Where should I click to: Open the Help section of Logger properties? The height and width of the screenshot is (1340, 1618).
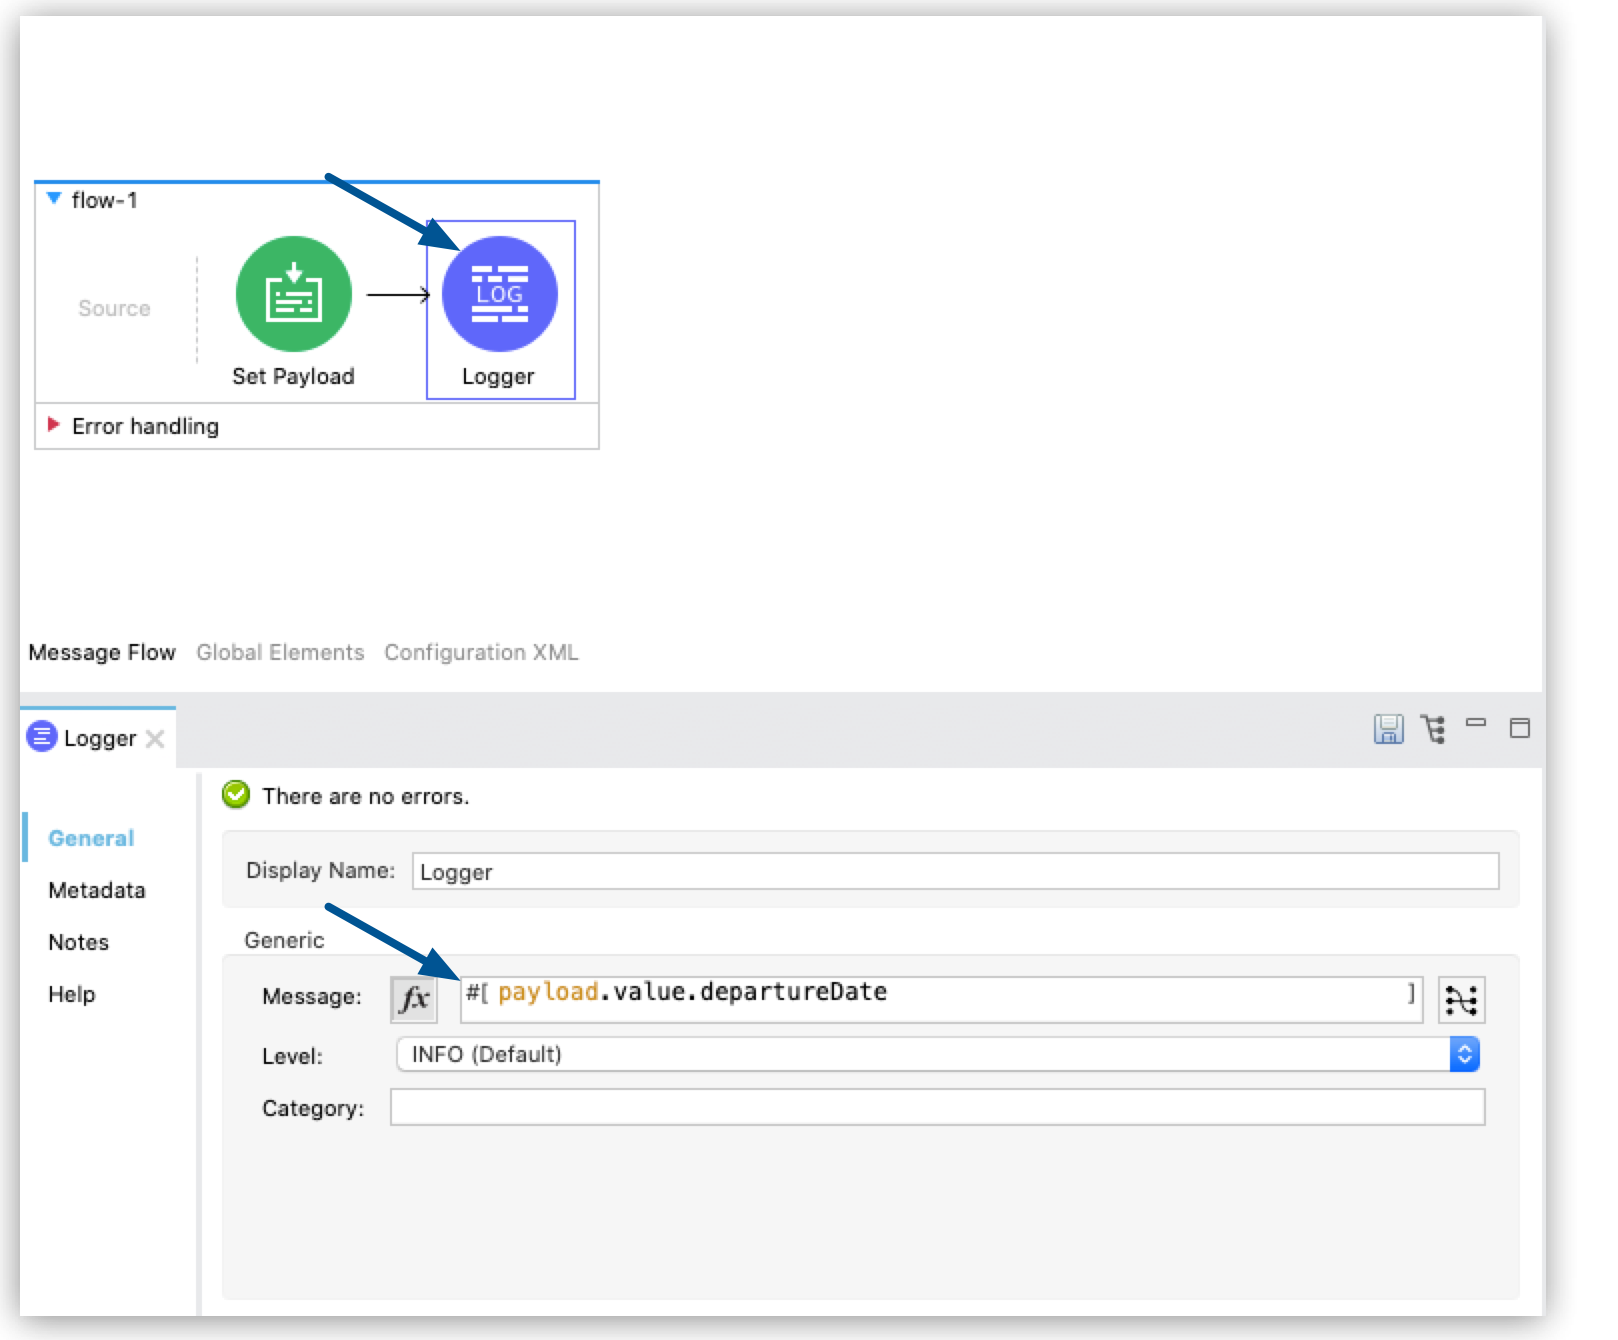tap(72, 994)
